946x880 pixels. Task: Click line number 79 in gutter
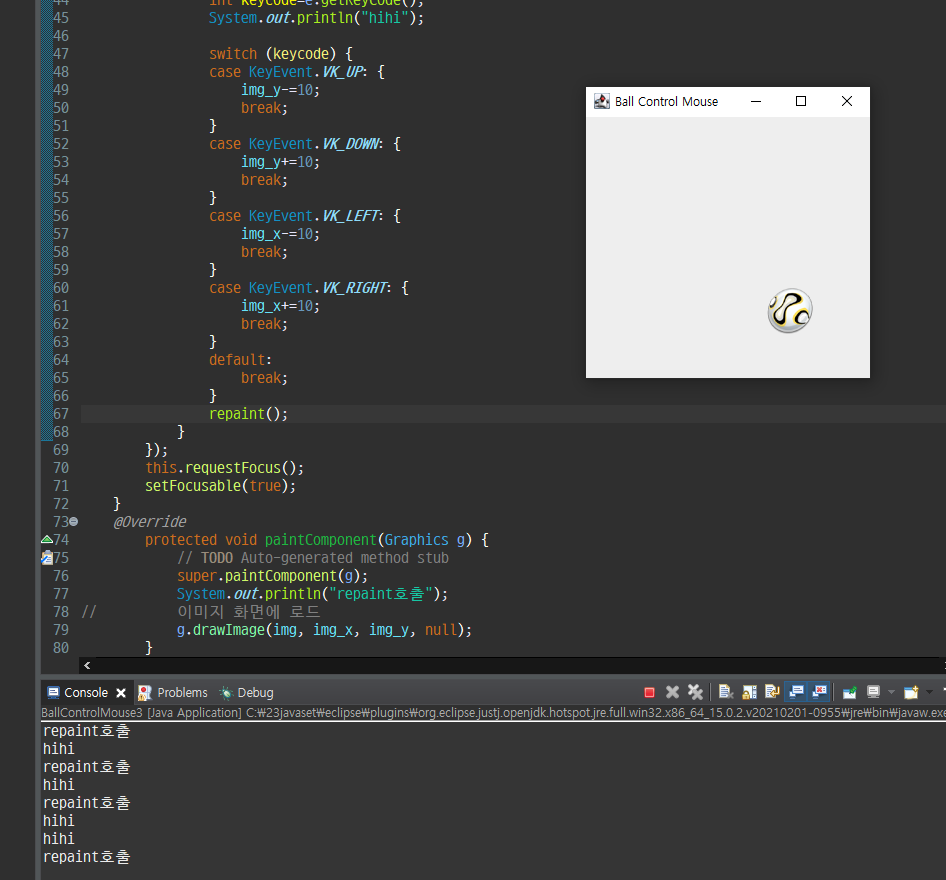(x=61, y=630)
